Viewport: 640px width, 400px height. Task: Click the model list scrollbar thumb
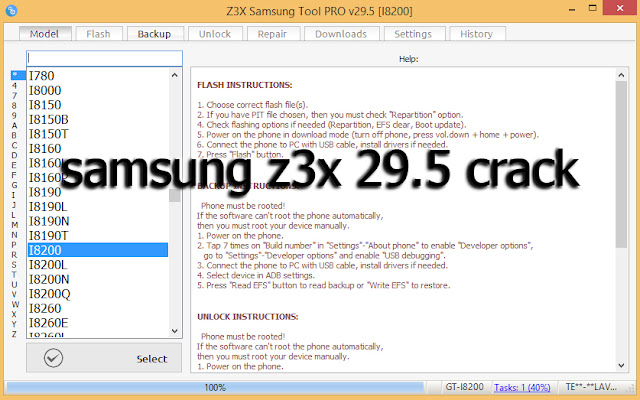click(175, 195)
